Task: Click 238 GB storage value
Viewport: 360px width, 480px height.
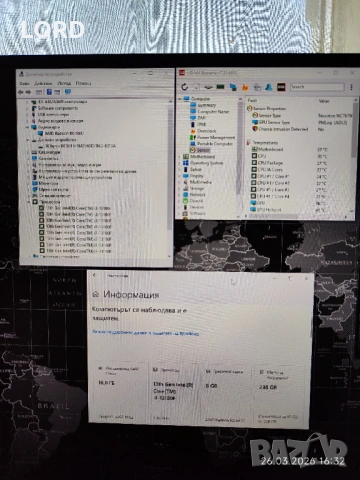Action: (268, 387)
